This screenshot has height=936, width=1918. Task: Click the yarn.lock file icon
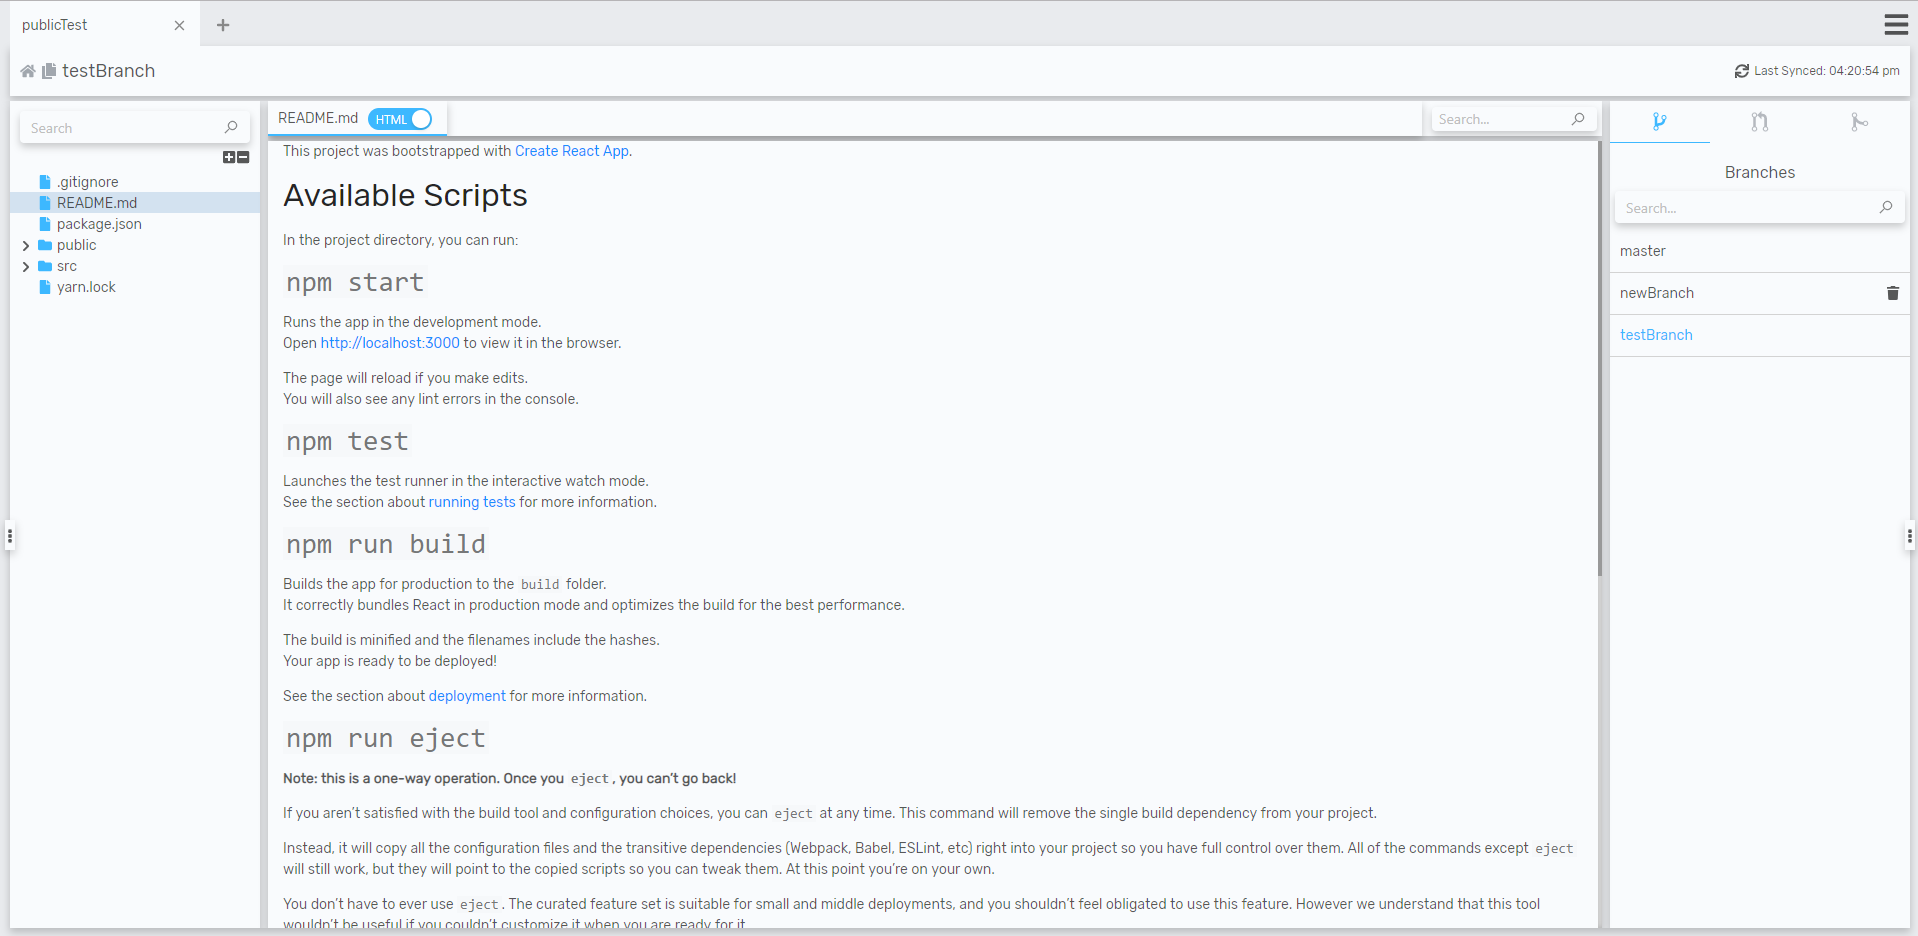click(x=45, y=287)
